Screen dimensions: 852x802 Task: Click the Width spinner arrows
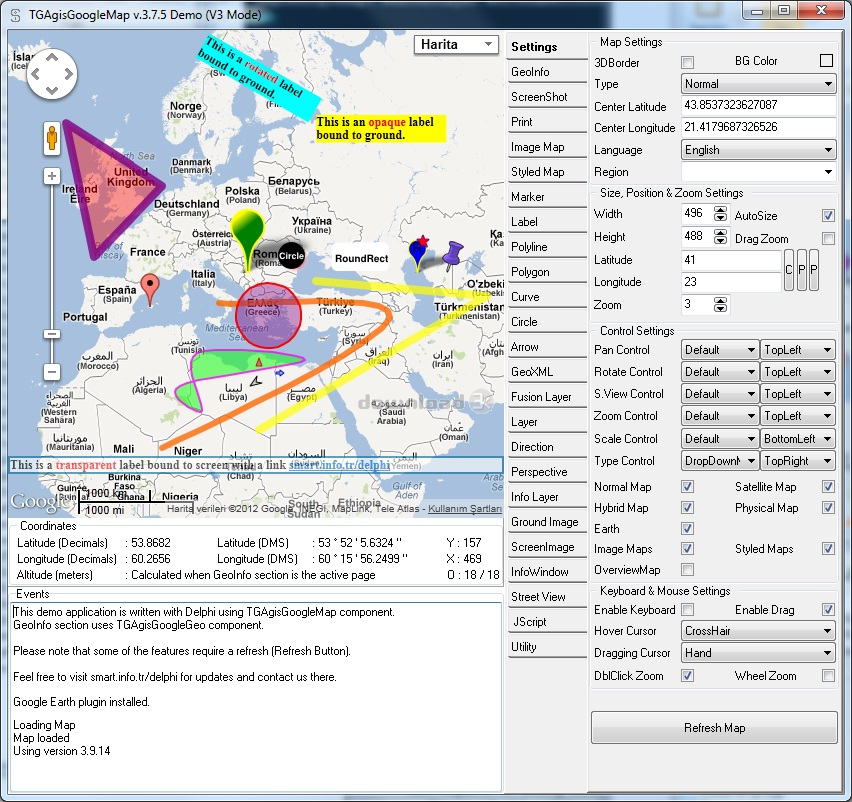point(720,214)
